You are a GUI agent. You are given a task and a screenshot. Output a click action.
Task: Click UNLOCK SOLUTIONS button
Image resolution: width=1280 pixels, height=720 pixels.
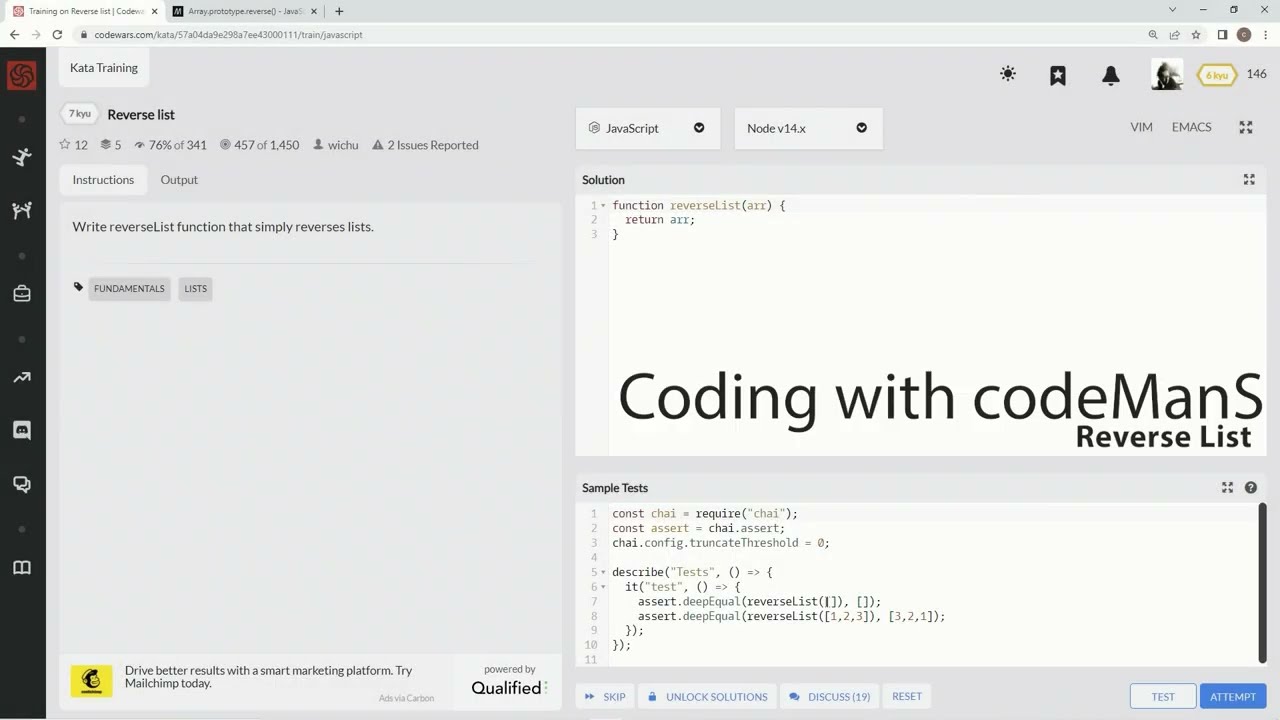708,697
